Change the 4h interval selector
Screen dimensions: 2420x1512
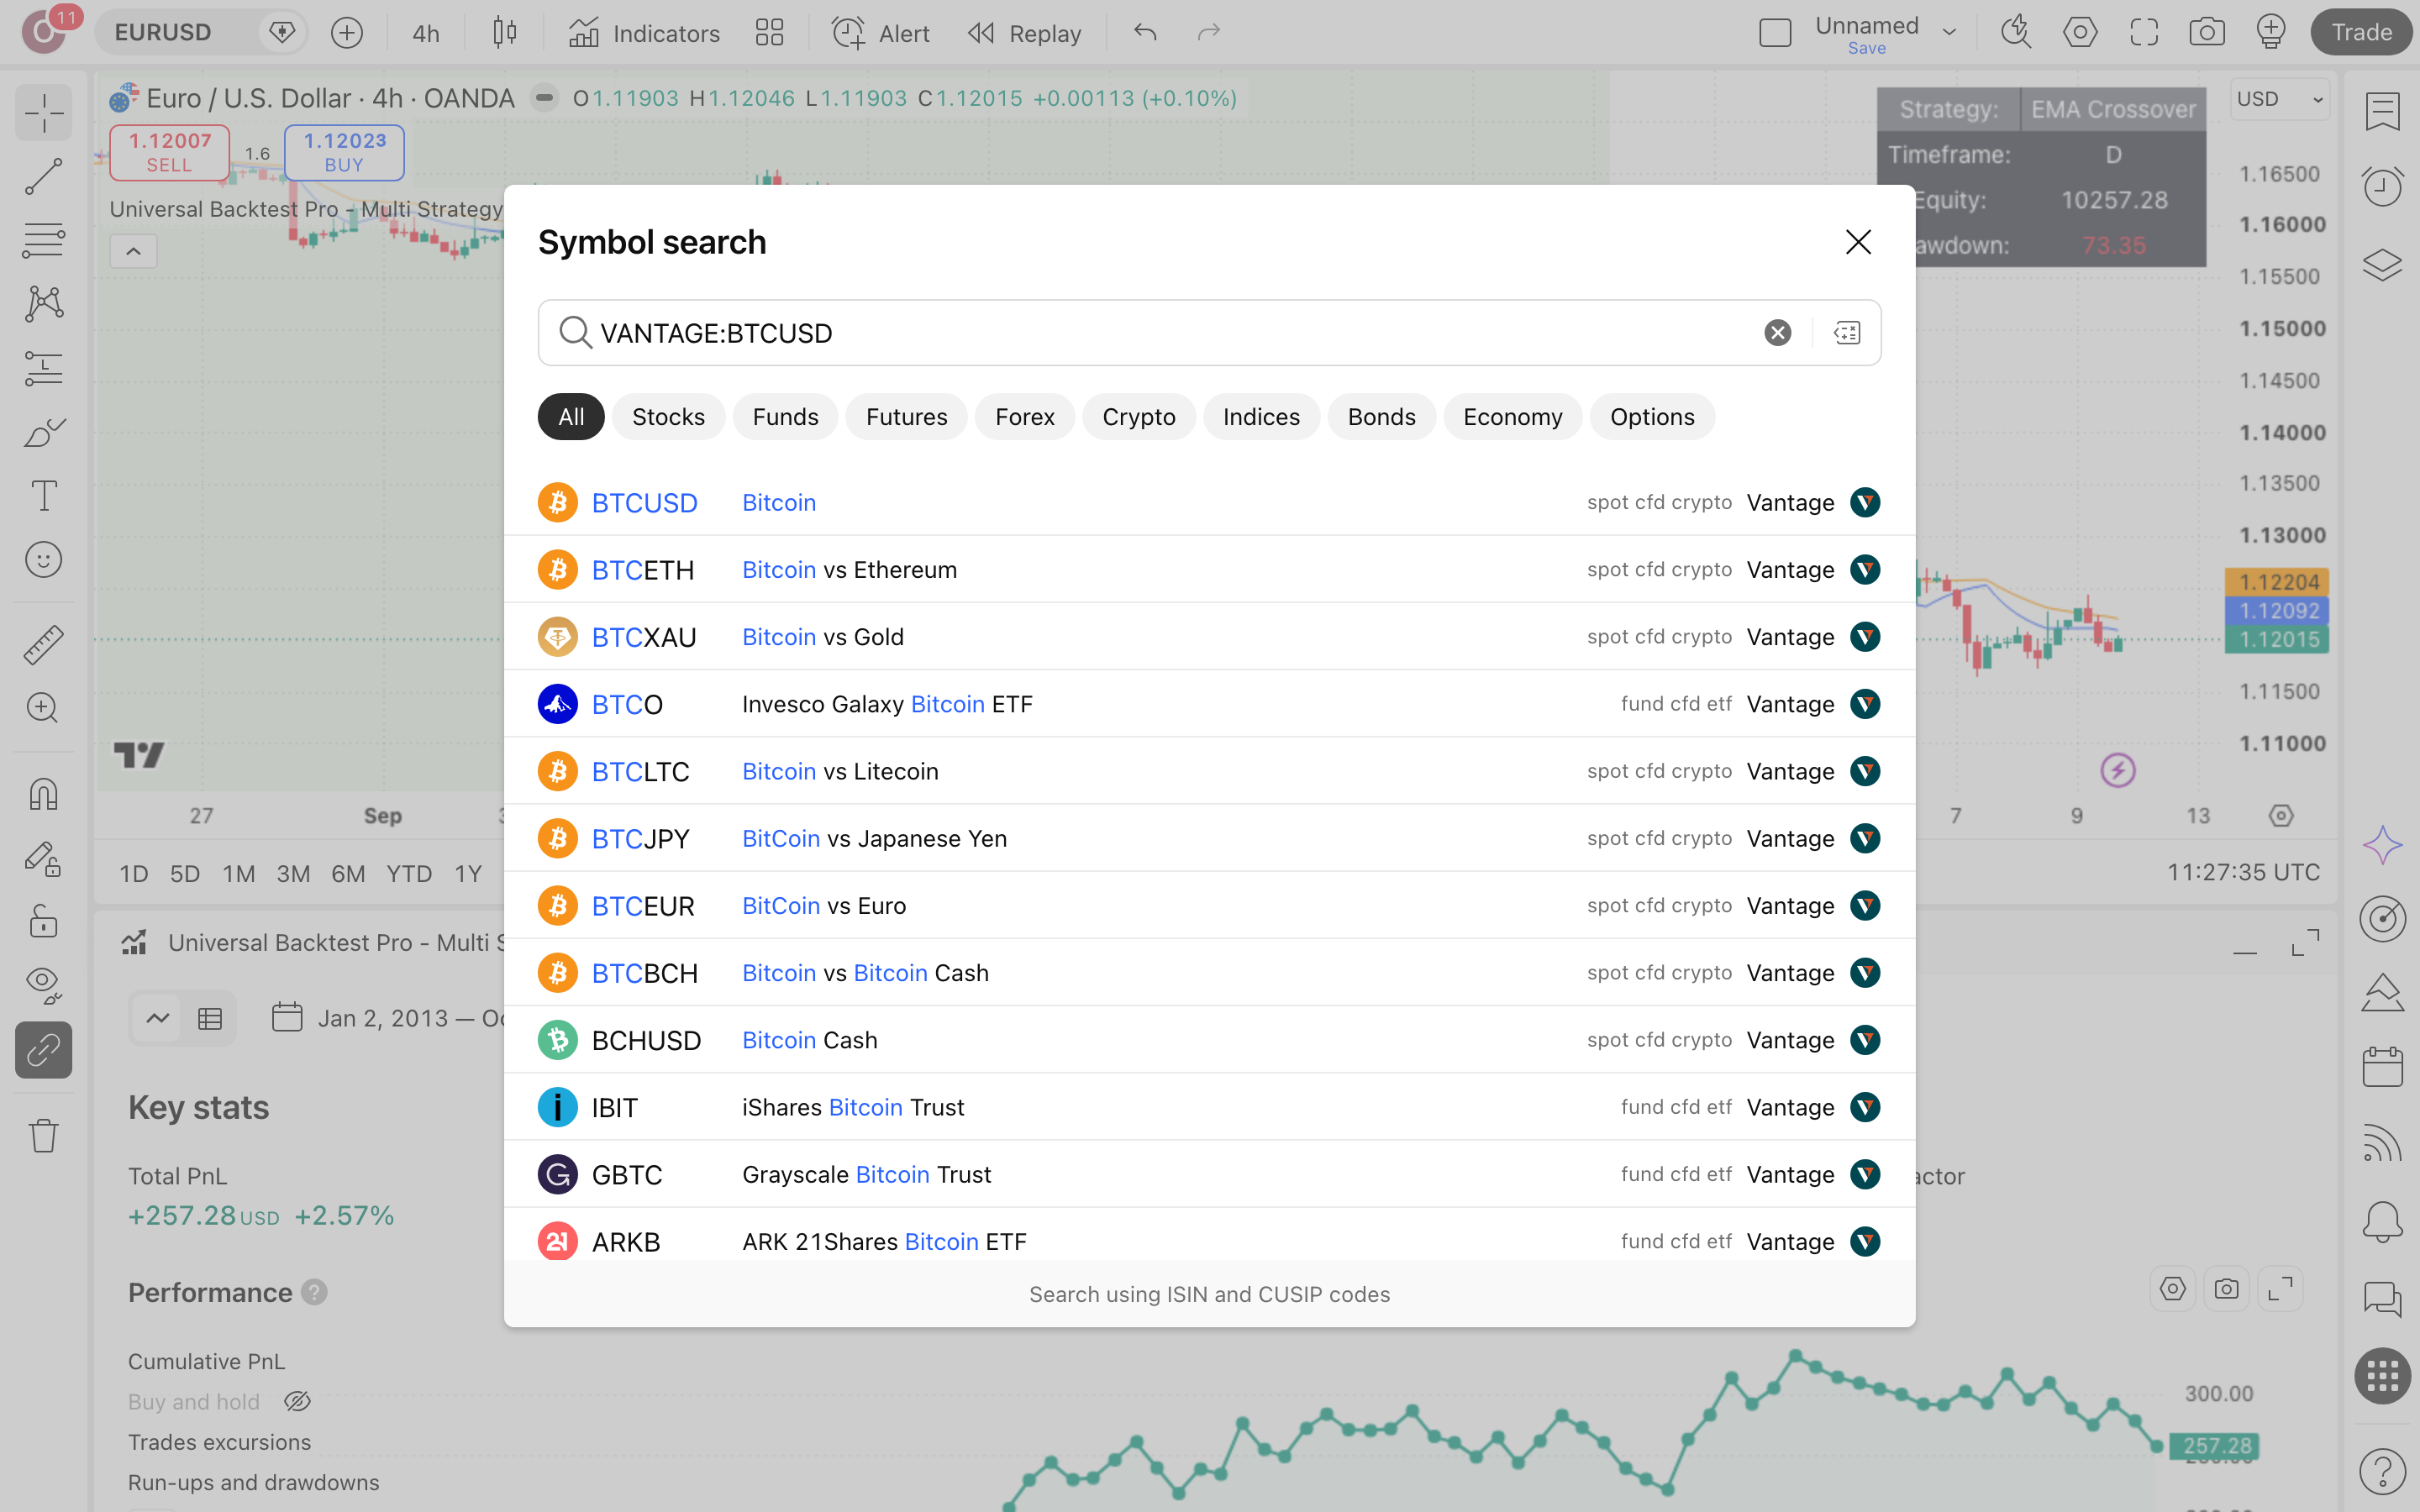tap(426, 33)
